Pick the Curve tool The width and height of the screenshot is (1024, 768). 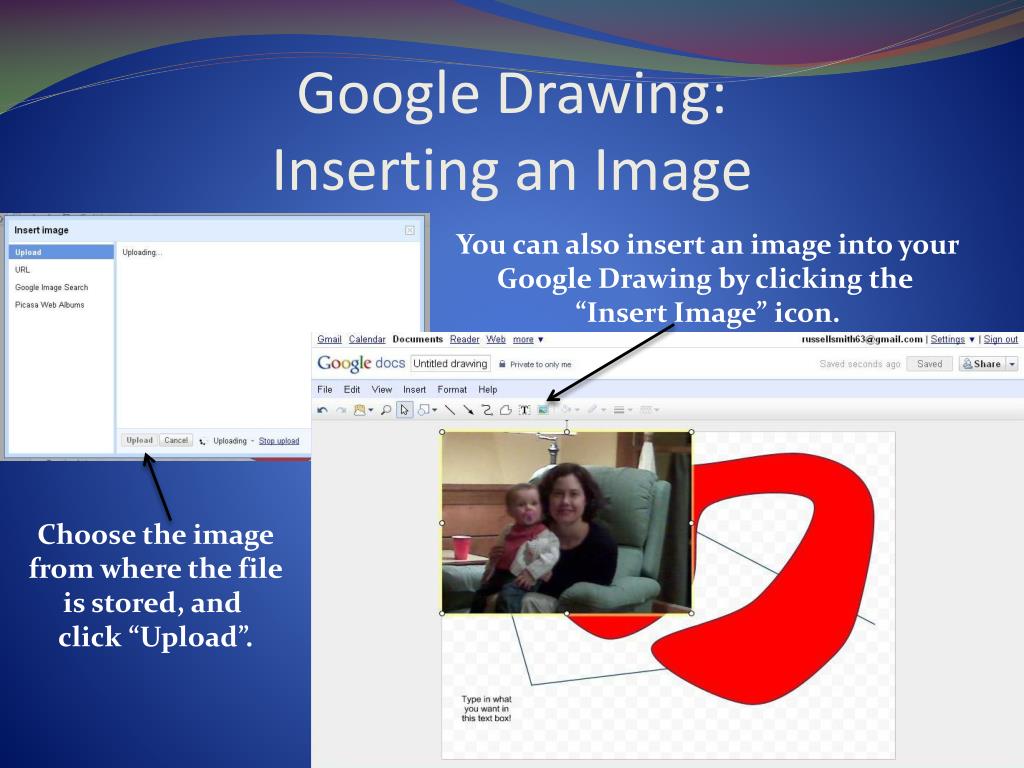coord(487,410)
